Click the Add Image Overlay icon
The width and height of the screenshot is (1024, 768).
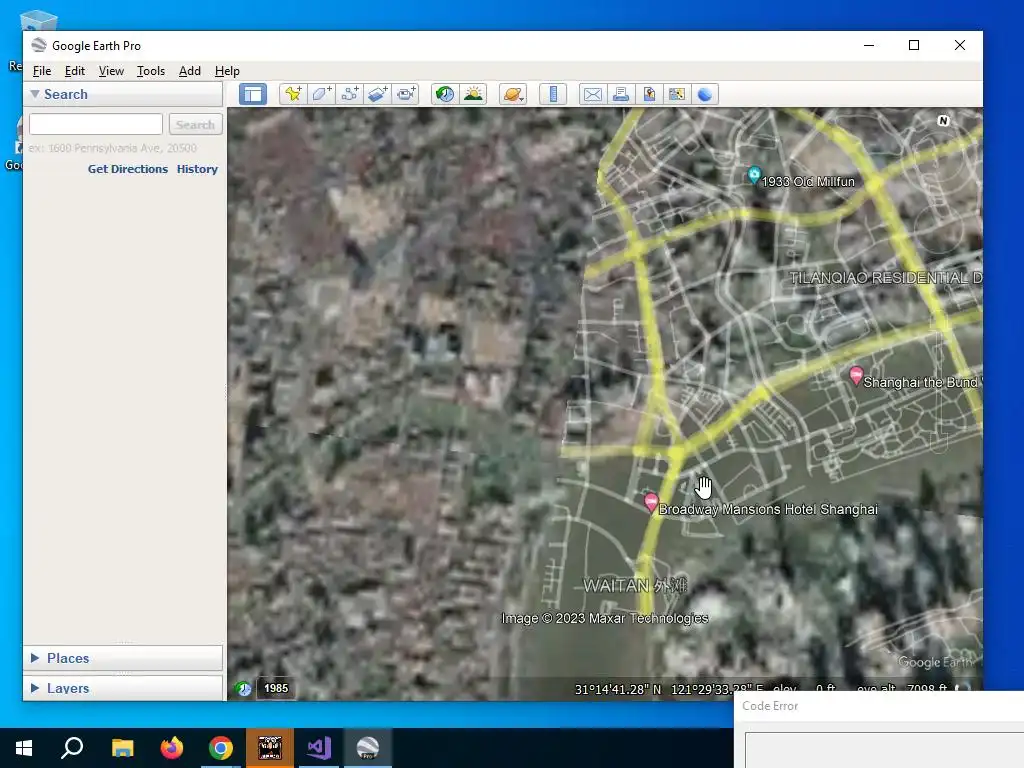[x=377, y=94]
